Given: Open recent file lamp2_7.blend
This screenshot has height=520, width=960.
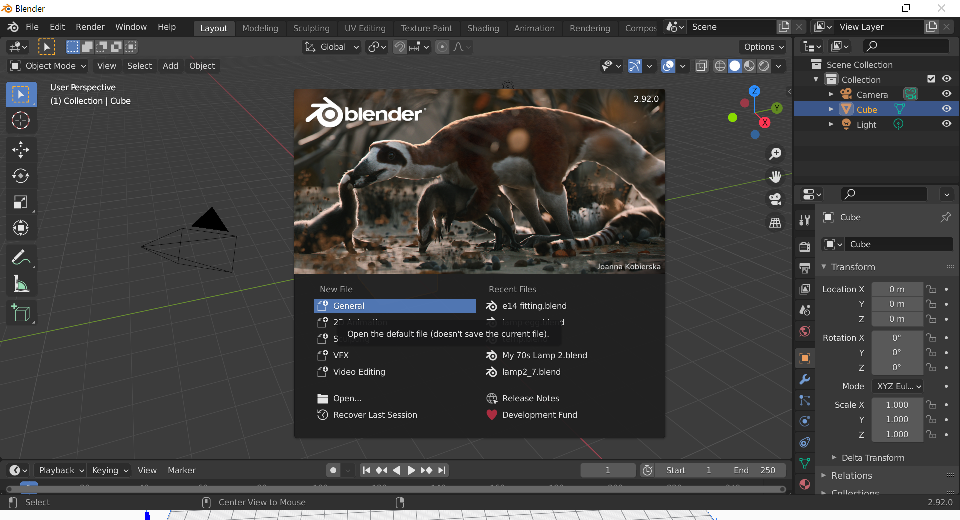Looking at the screenshot, I should click(531, 372).
